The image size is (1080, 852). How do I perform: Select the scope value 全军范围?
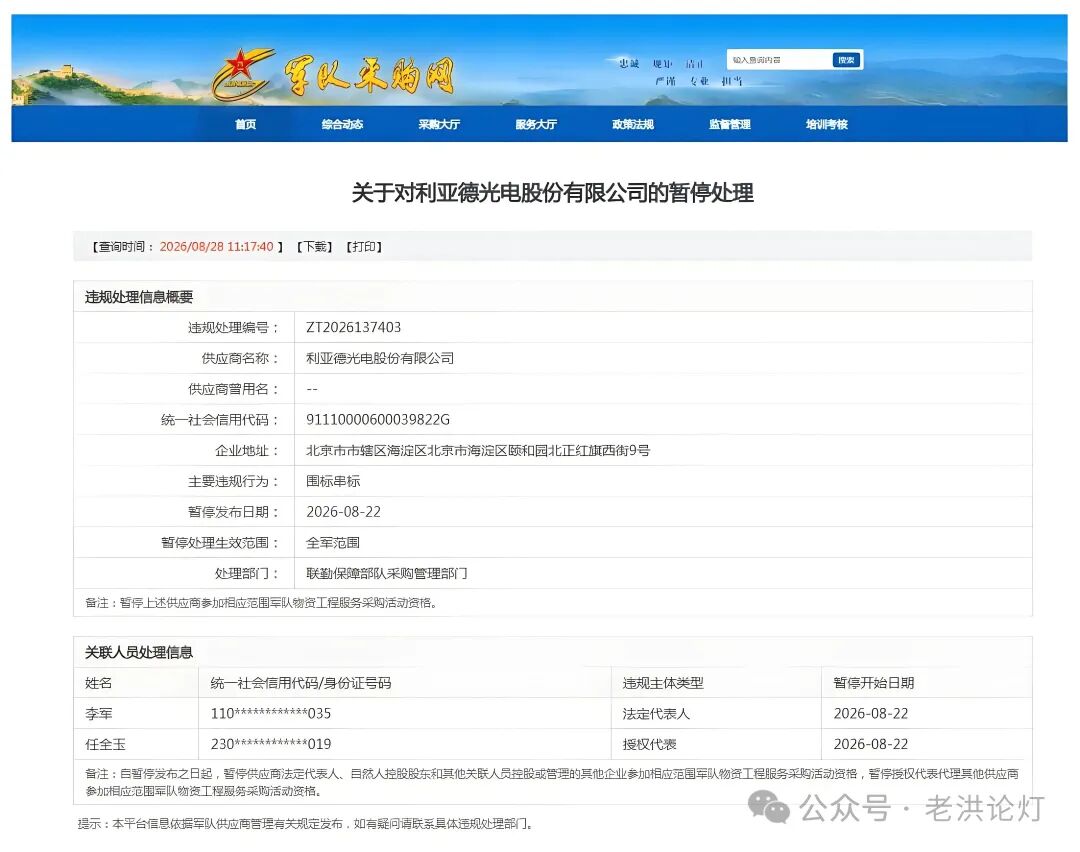tap(333, 543)
